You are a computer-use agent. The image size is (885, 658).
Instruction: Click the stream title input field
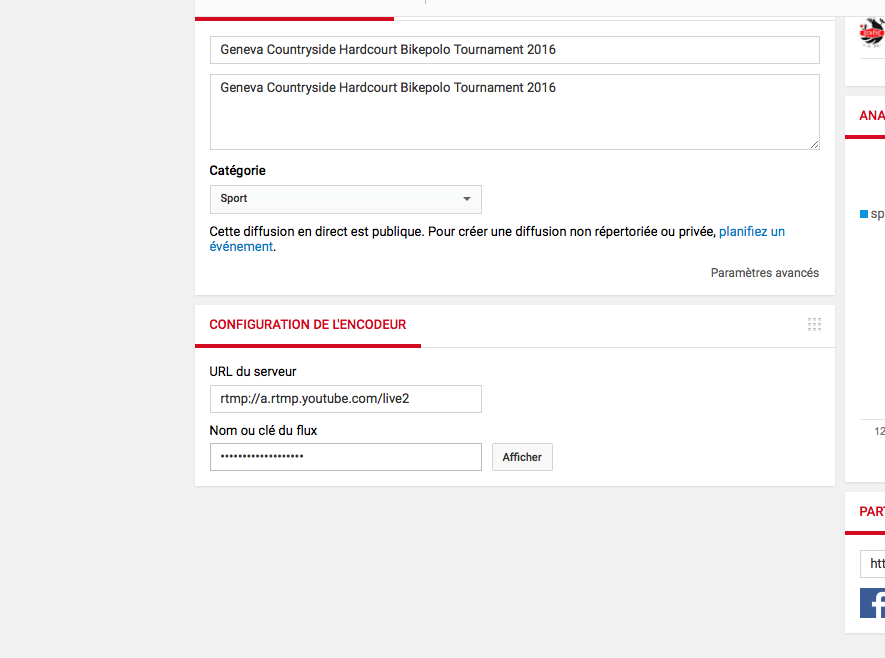[514, 50]
